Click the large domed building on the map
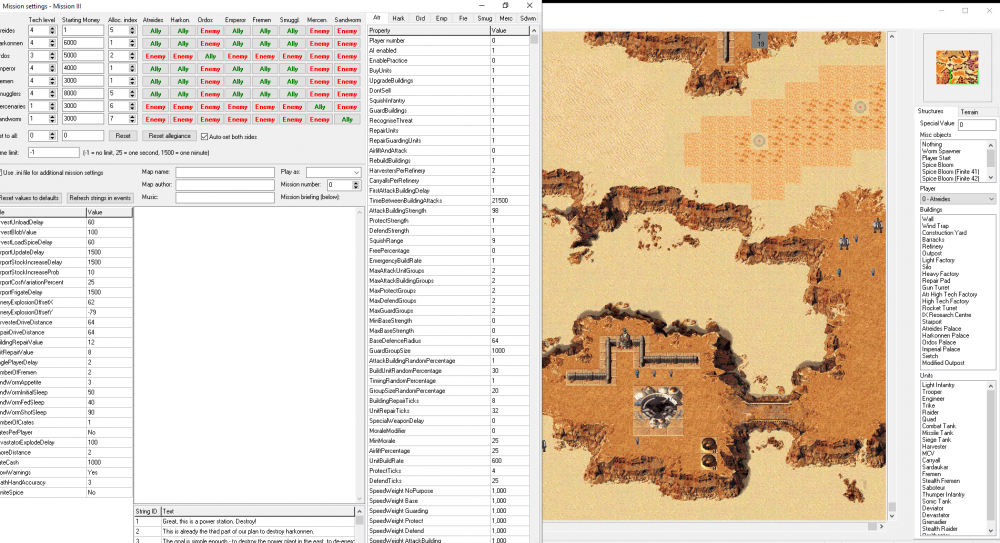1000x543 pixels. [x=661, y=409]
